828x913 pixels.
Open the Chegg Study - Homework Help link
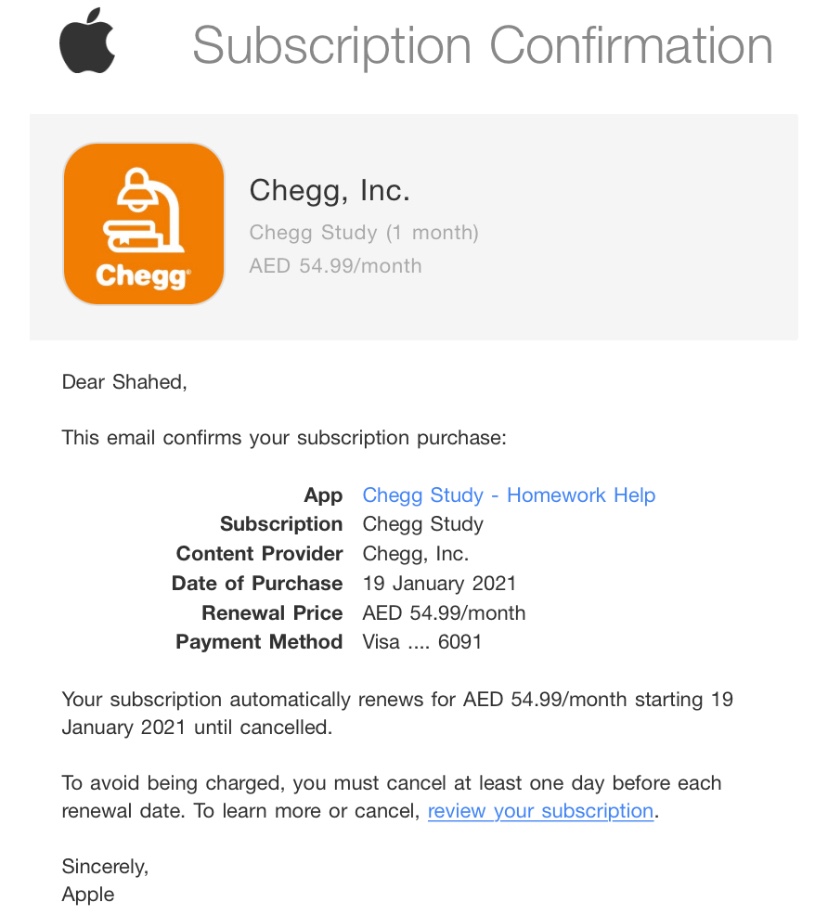pos(509,495)
